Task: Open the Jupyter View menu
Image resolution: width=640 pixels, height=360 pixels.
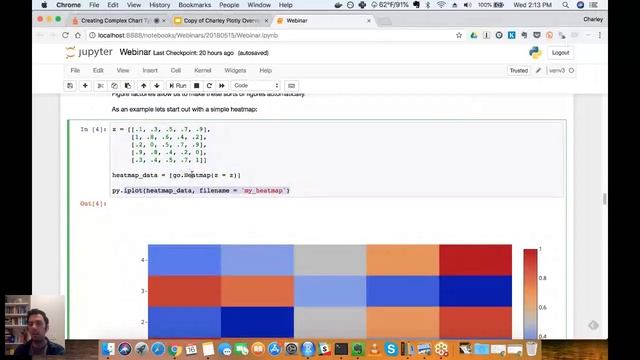Action: pos(122,71)
